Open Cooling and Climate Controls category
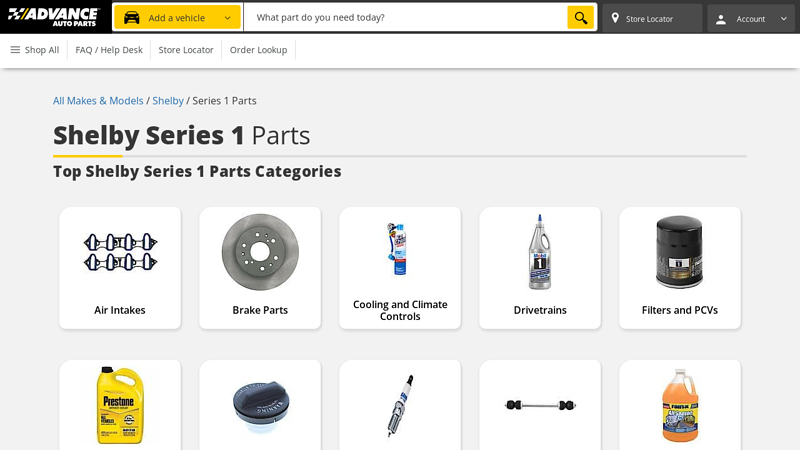Screen dimensions: 800x450 click(x=400, y=268)
